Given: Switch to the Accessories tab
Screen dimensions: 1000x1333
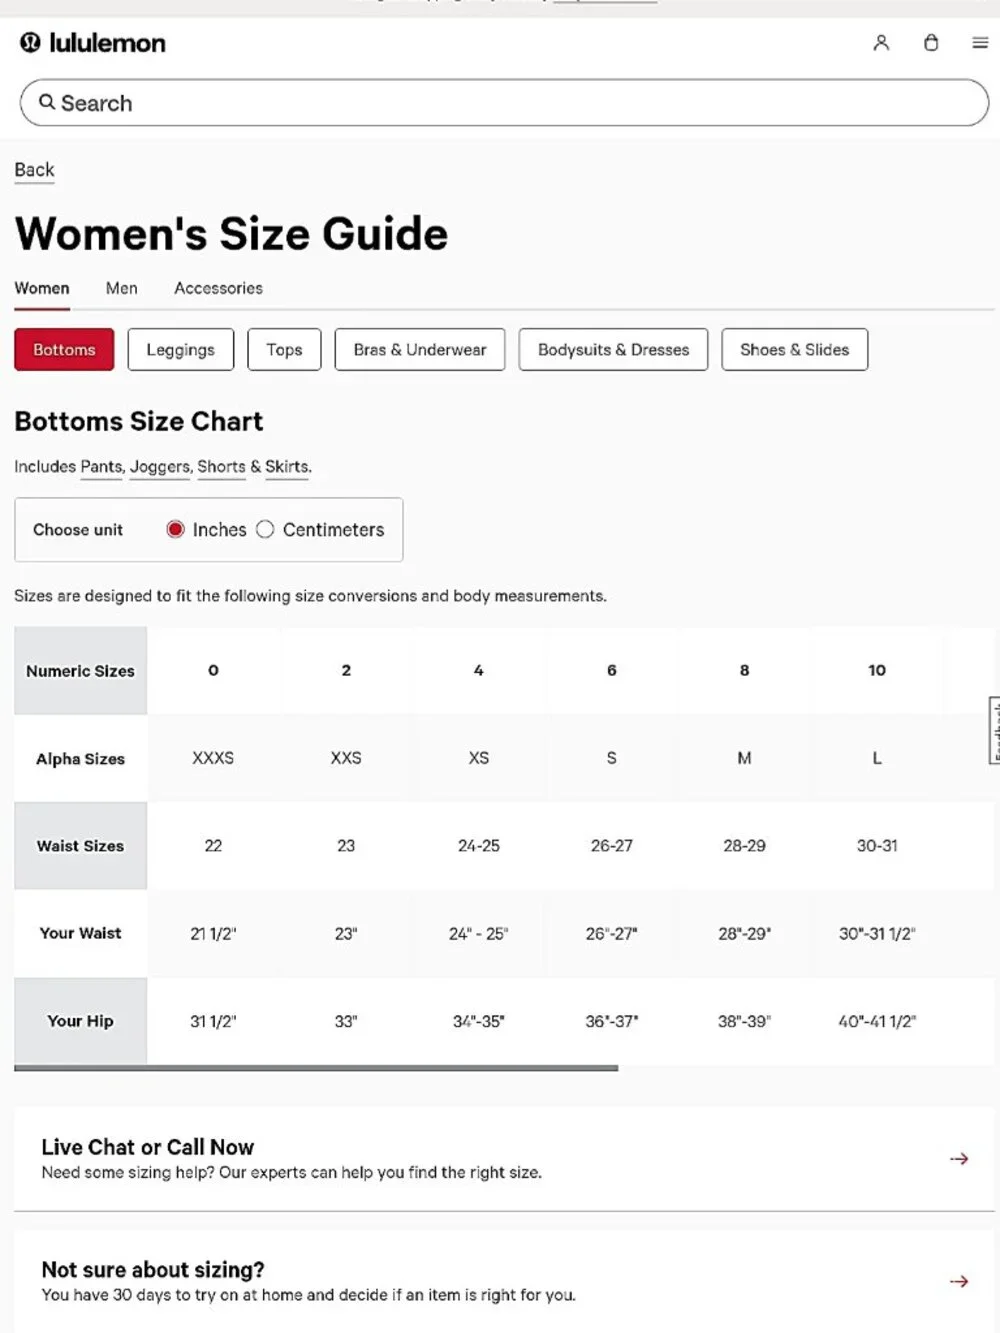Looking at the screenshot, I should point(218,288).
